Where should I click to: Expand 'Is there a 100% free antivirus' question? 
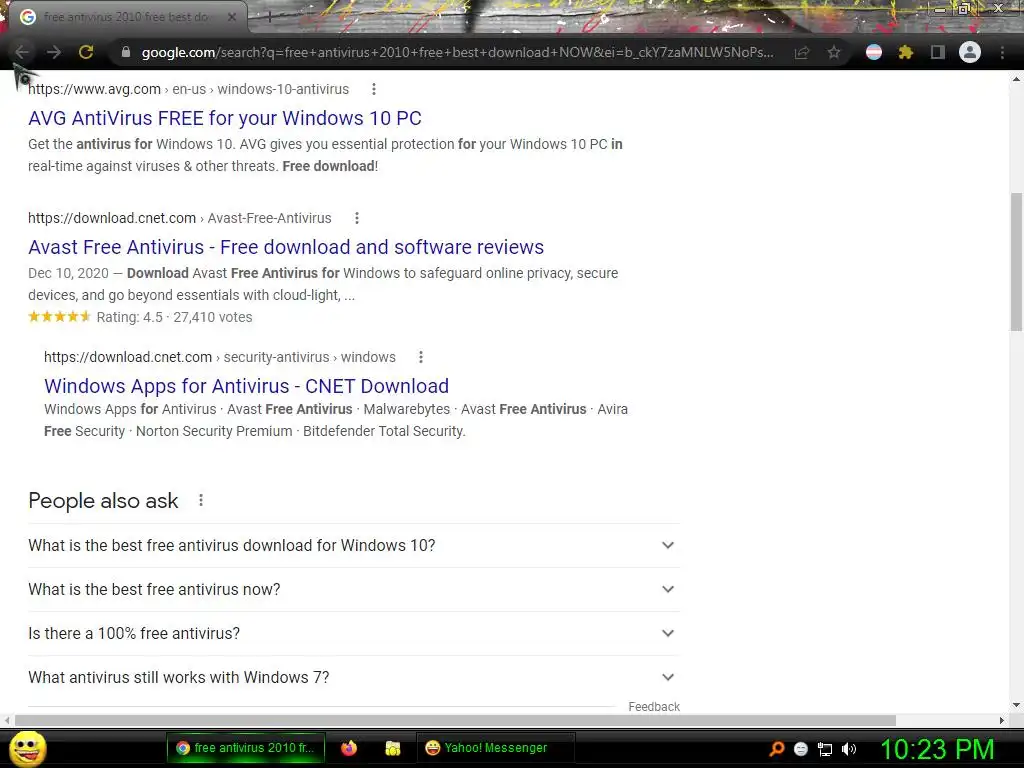(353, 633)
